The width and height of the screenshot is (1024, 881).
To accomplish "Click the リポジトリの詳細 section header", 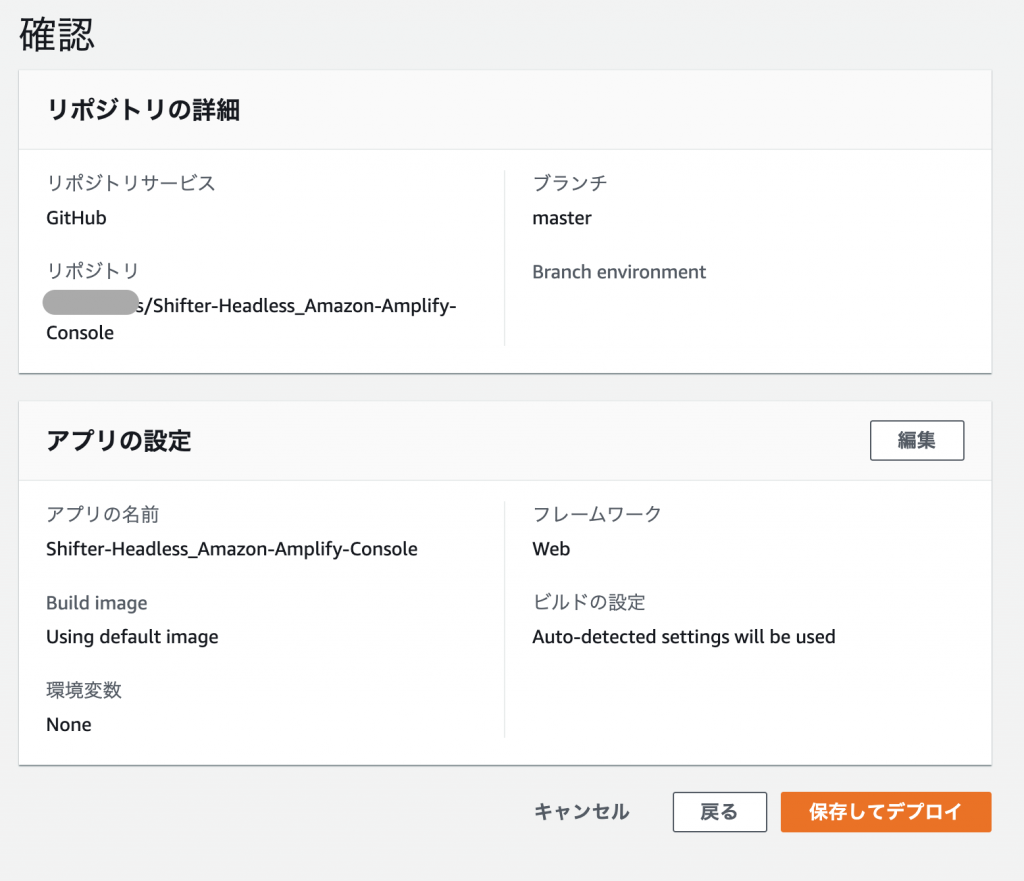I will pyautogui.click(x=143, y=110).
